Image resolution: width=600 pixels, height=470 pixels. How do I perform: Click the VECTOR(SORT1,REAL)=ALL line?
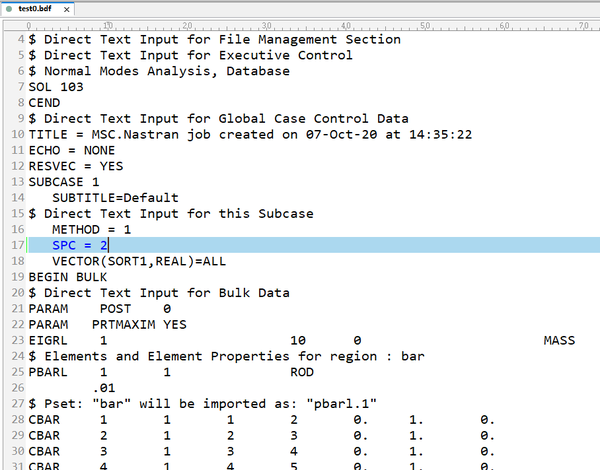click(x=139, y=261)
